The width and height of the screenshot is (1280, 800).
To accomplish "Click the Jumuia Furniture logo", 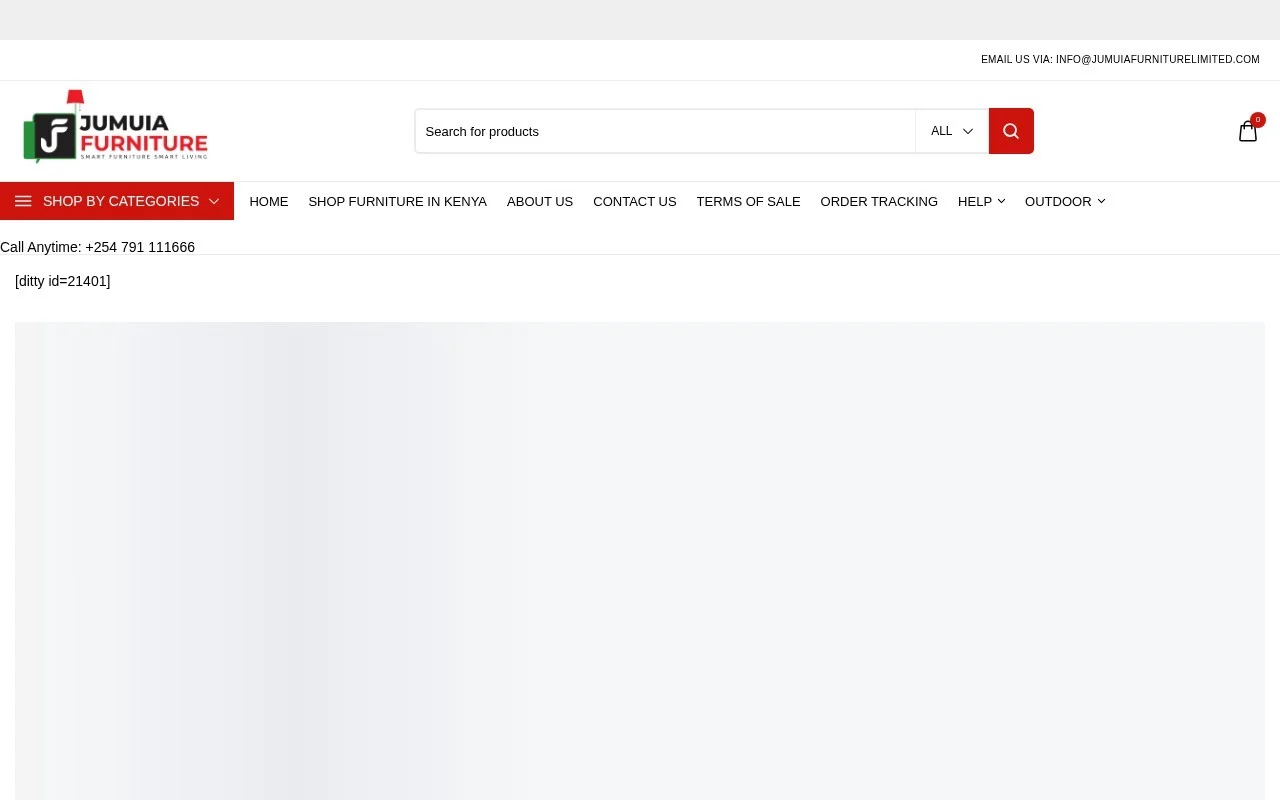I will tap(115, 126).
